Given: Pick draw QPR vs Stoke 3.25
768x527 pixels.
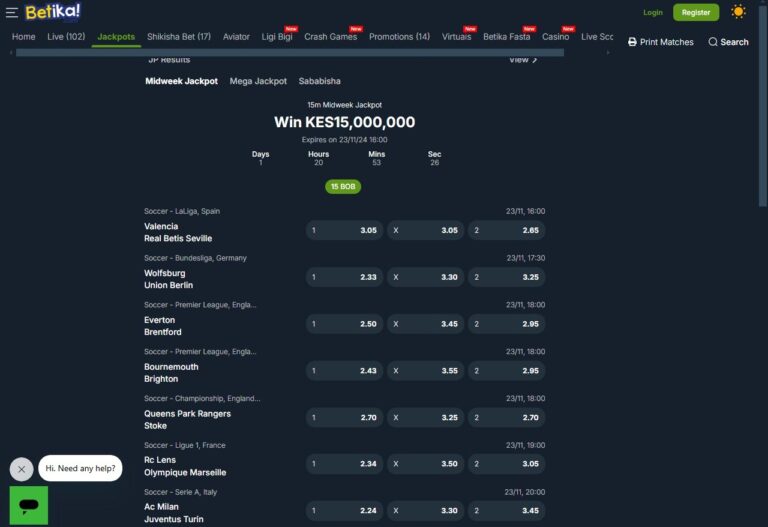Looking at the screenshot, I should coord(426,418).
